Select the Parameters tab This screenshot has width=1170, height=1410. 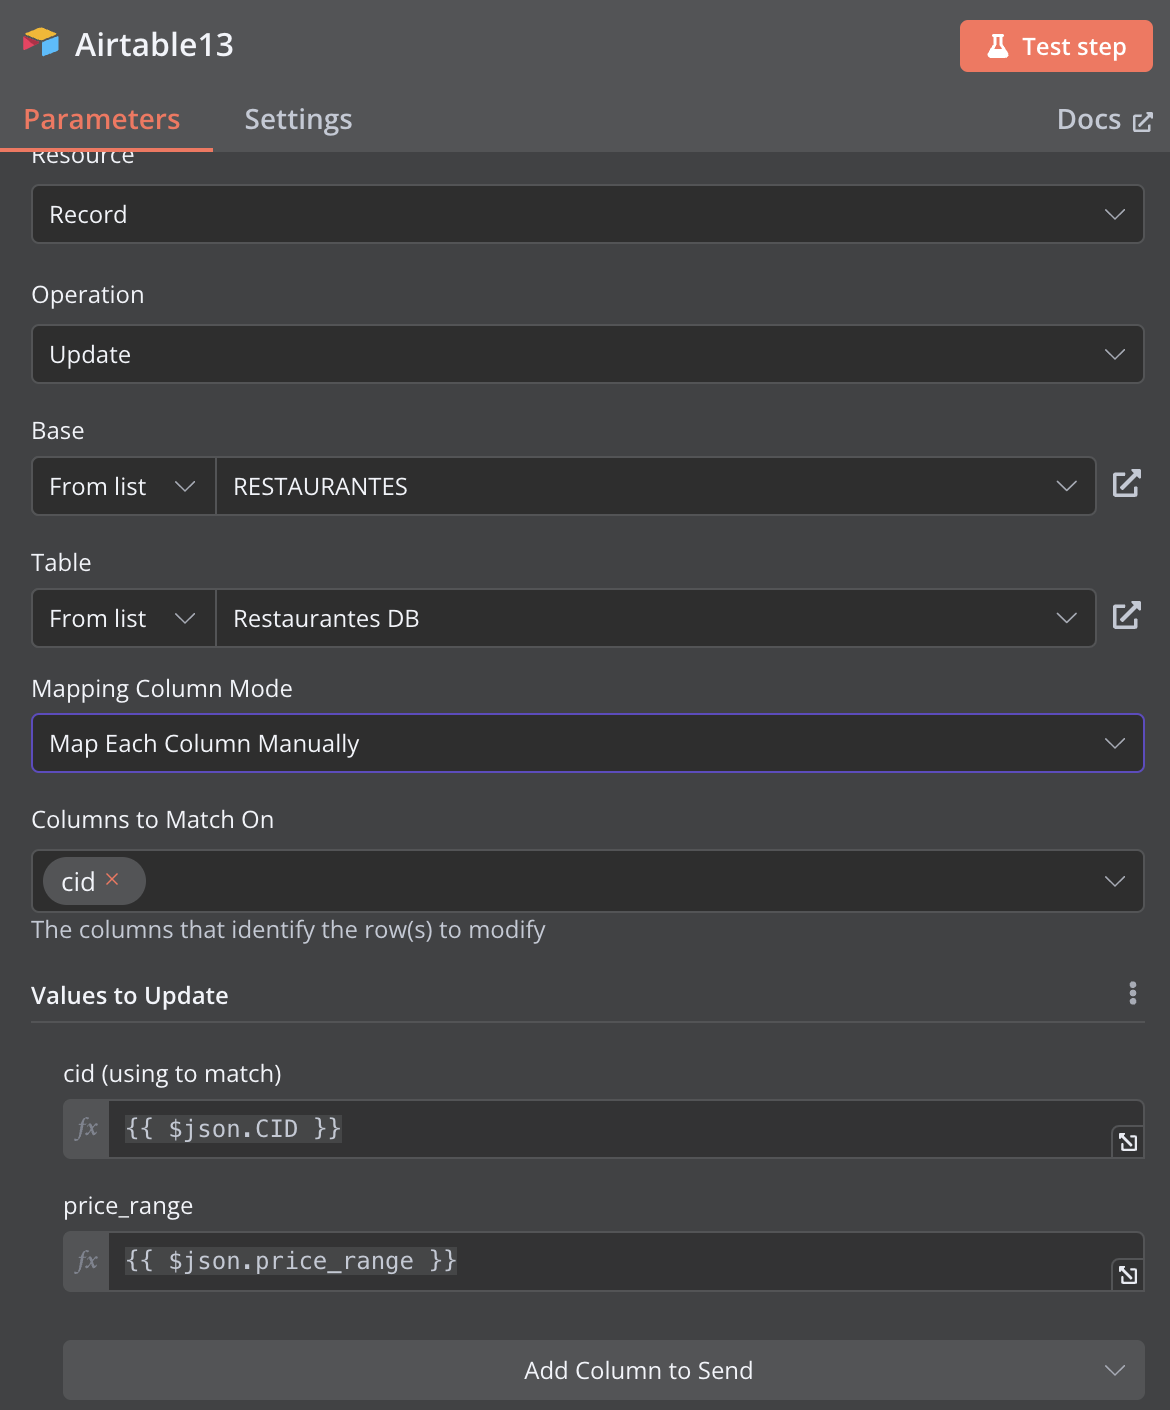pyautogui.click(x=102, y=119)
